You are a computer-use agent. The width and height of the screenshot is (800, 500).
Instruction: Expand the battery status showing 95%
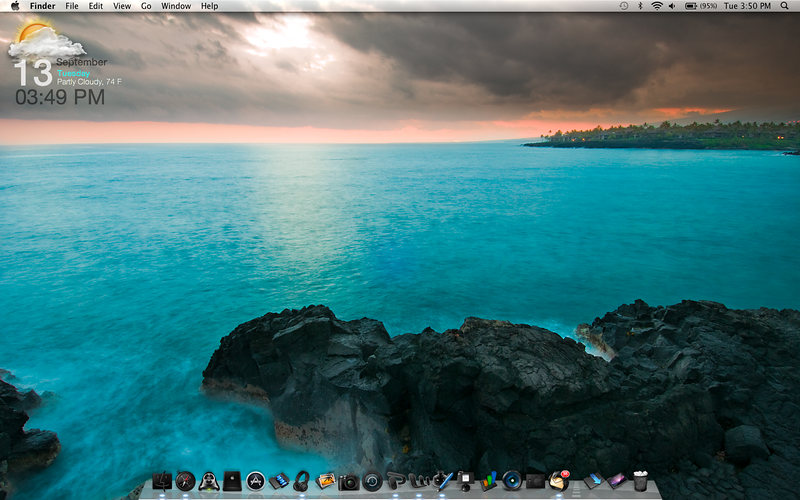pos(700,6)
